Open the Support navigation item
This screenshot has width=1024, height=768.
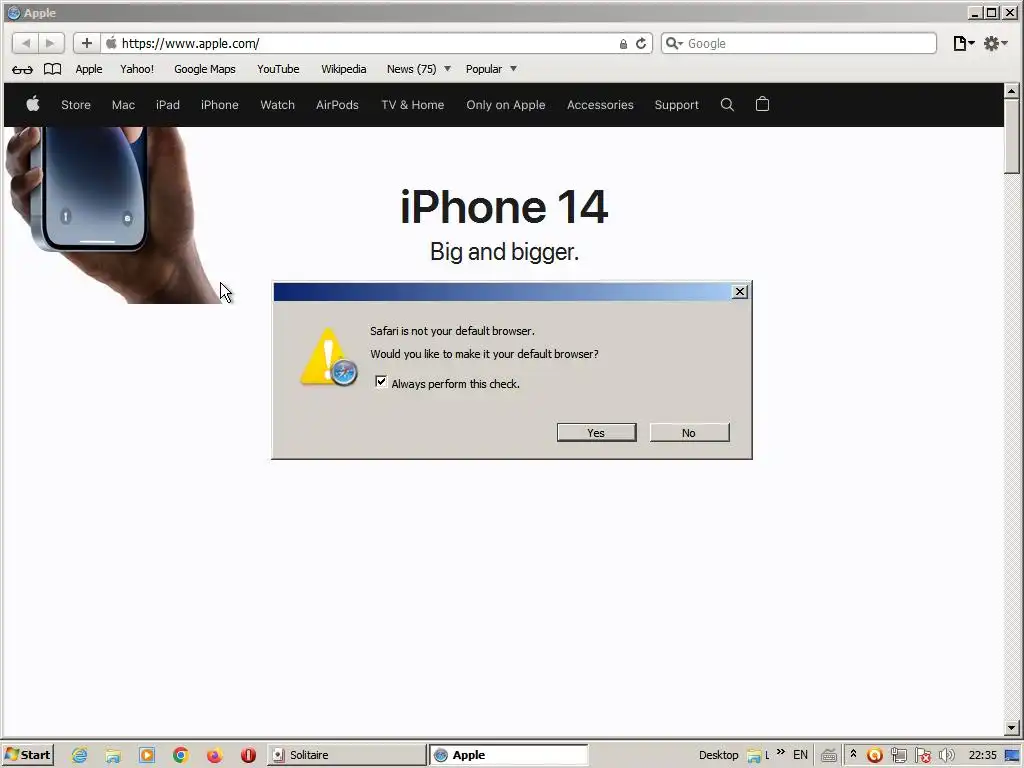[x=677, y=104]
